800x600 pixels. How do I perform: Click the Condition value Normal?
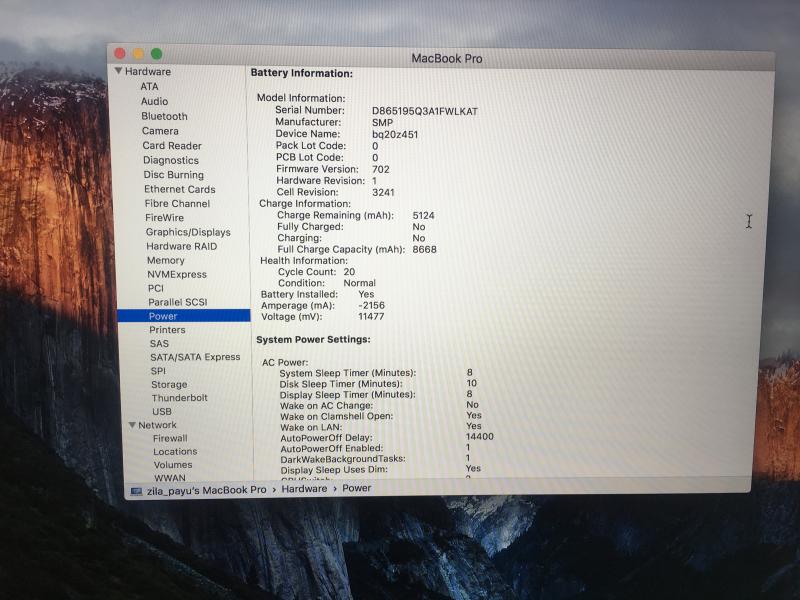[x=359, y=283]
